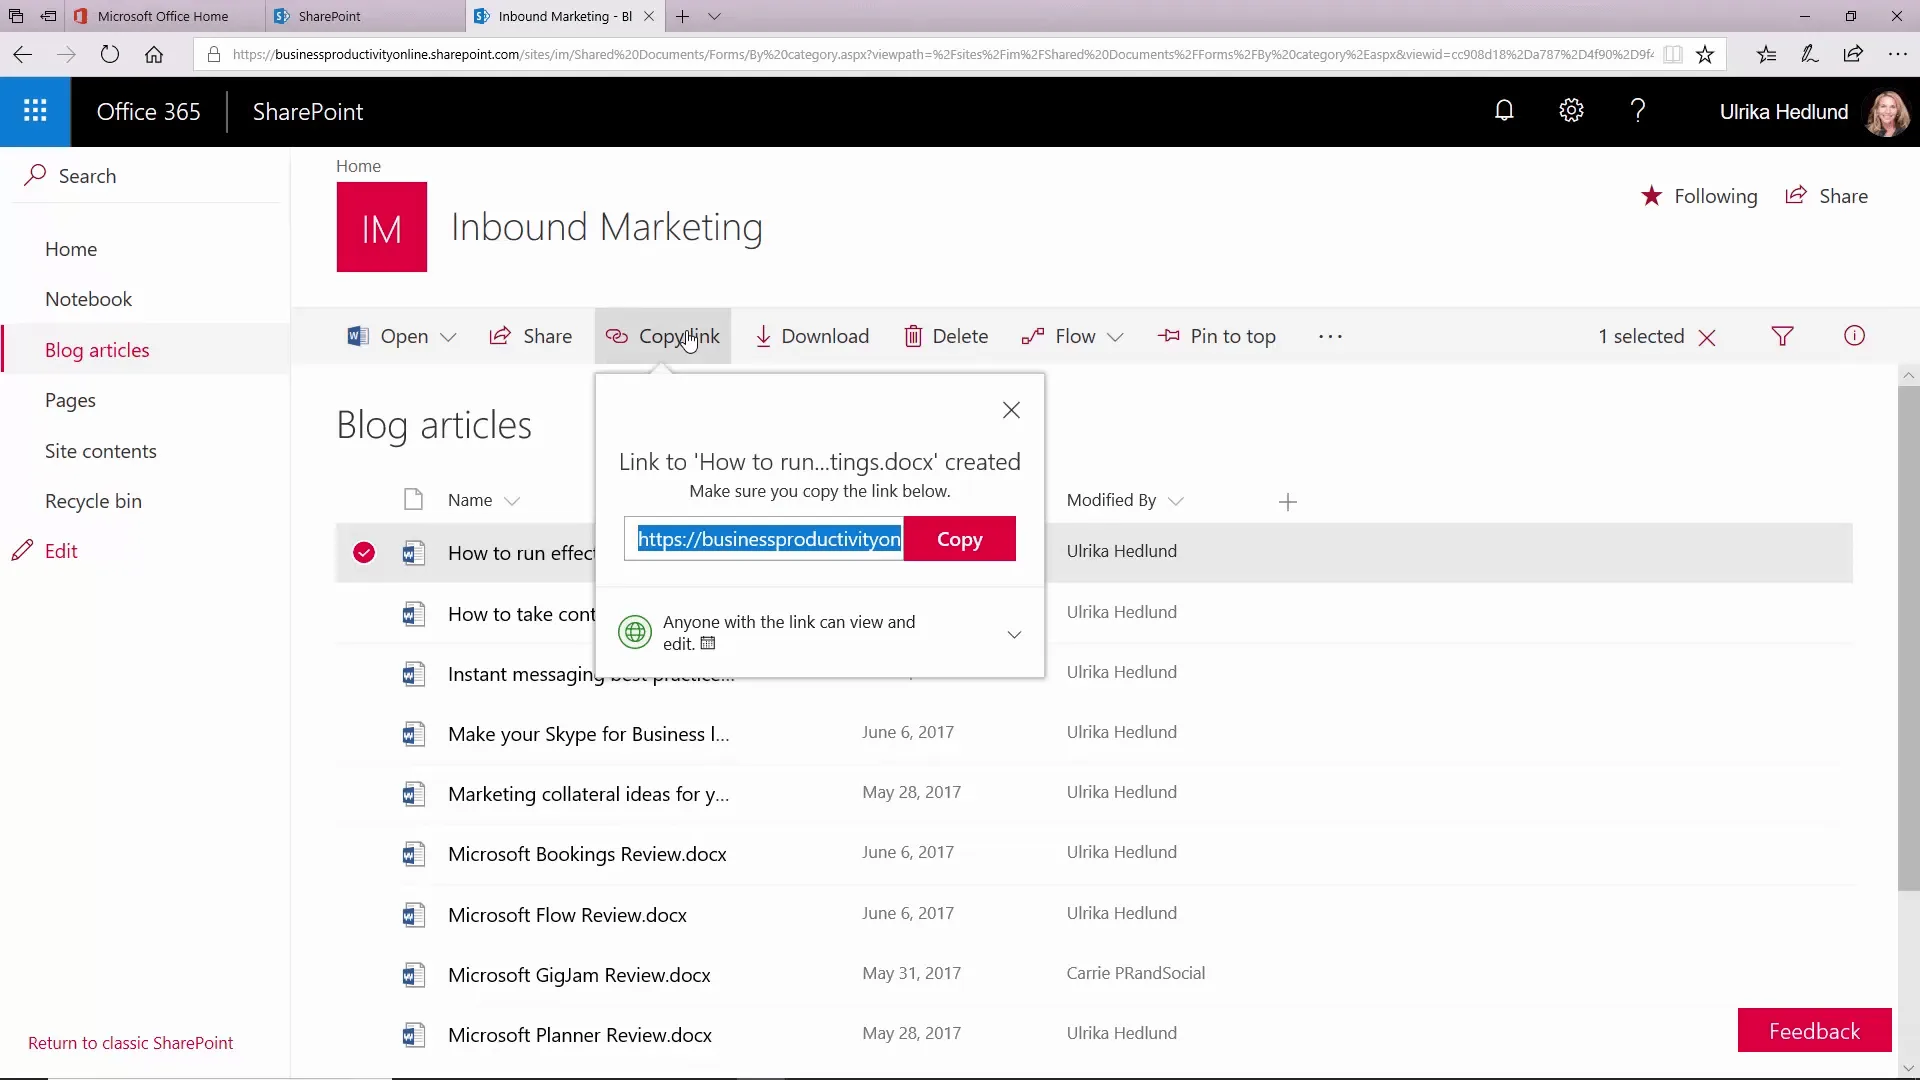Go to browser home page
The height and width of the screenshot is (1080, 1920).
(x=154, y=55)
